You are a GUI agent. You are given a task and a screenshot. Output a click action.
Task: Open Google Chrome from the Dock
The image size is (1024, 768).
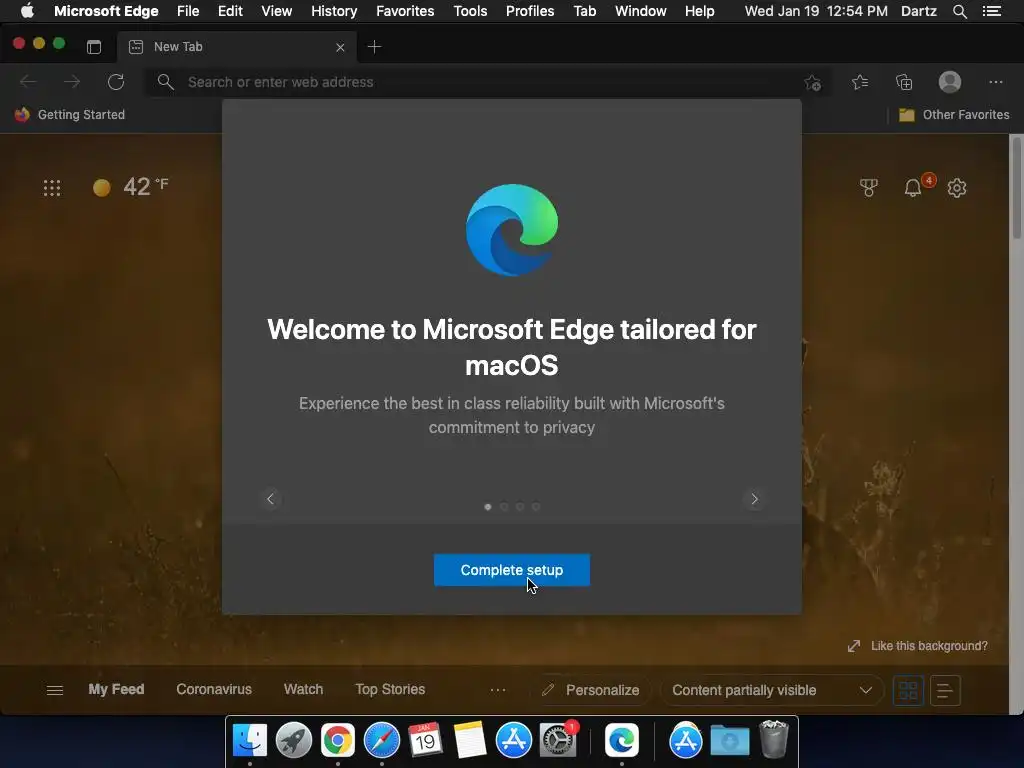338,740
